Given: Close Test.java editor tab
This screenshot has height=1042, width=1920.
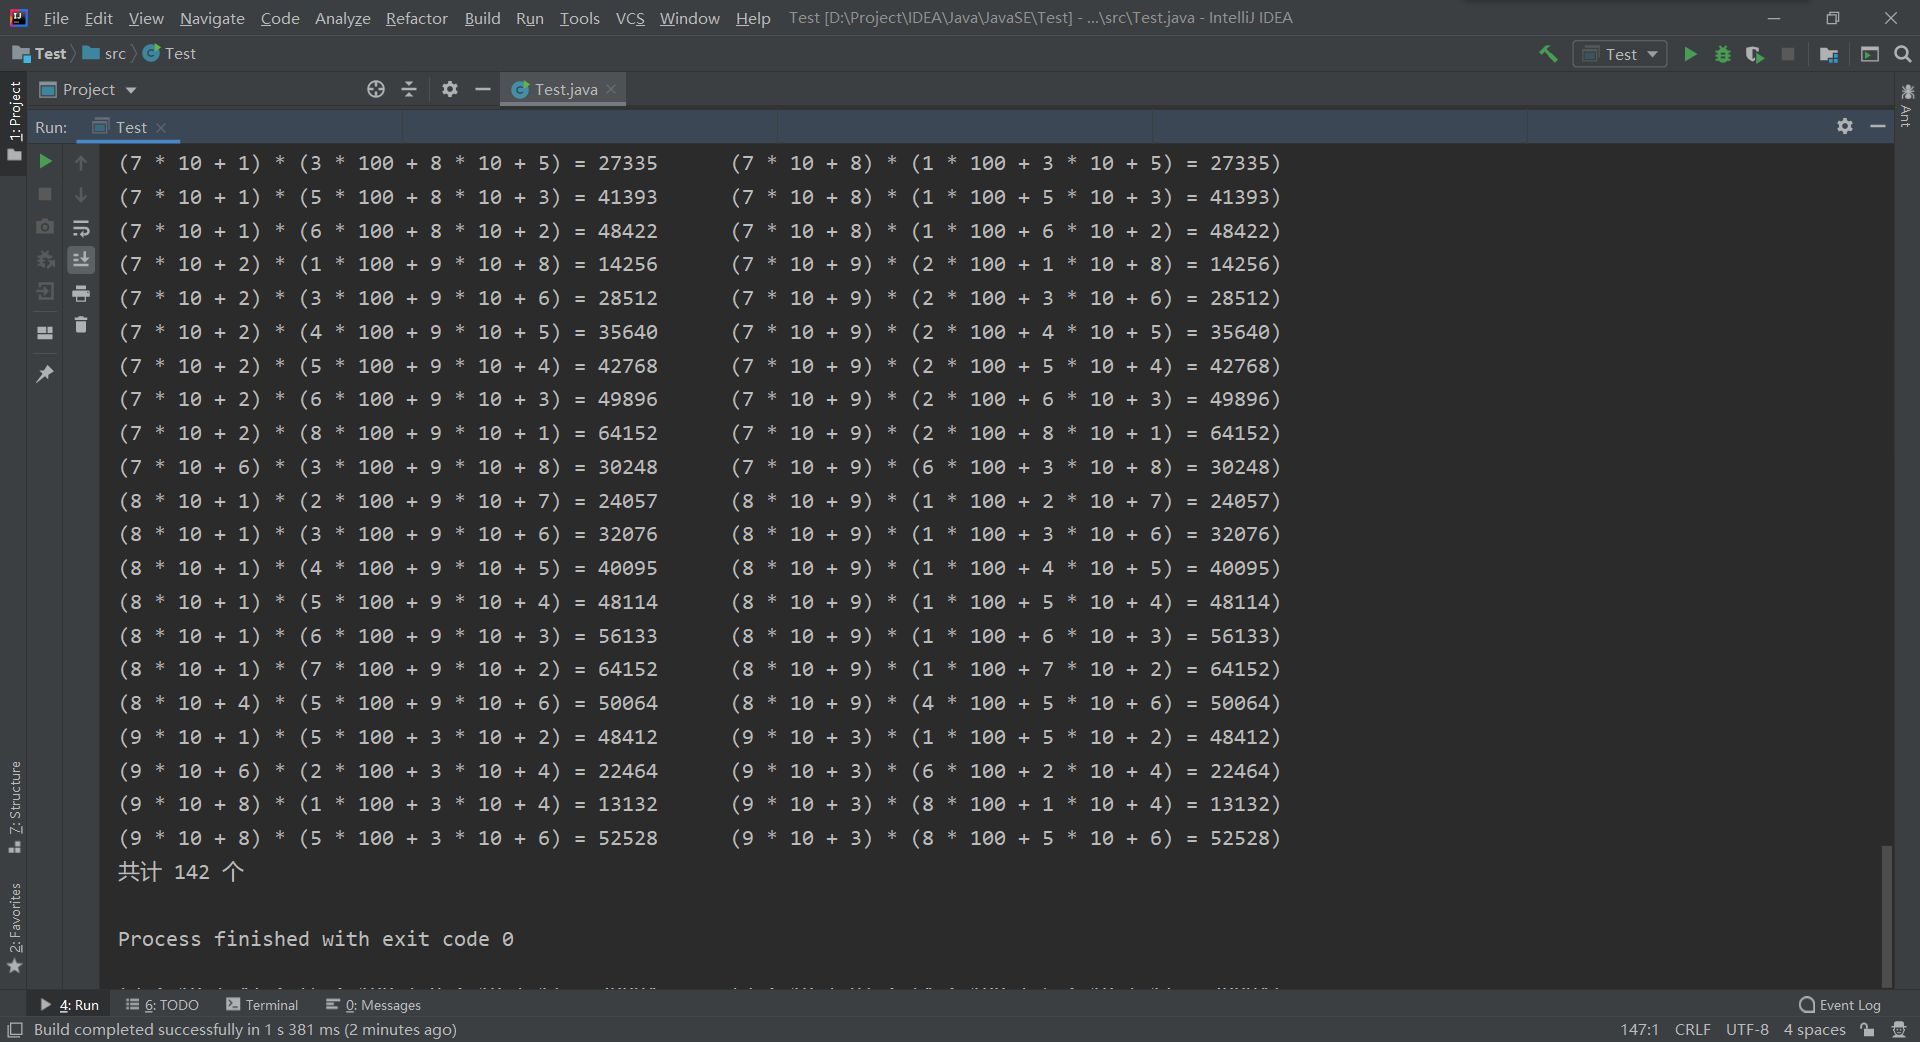Looking at the screenshot, I should coord(611,89).
